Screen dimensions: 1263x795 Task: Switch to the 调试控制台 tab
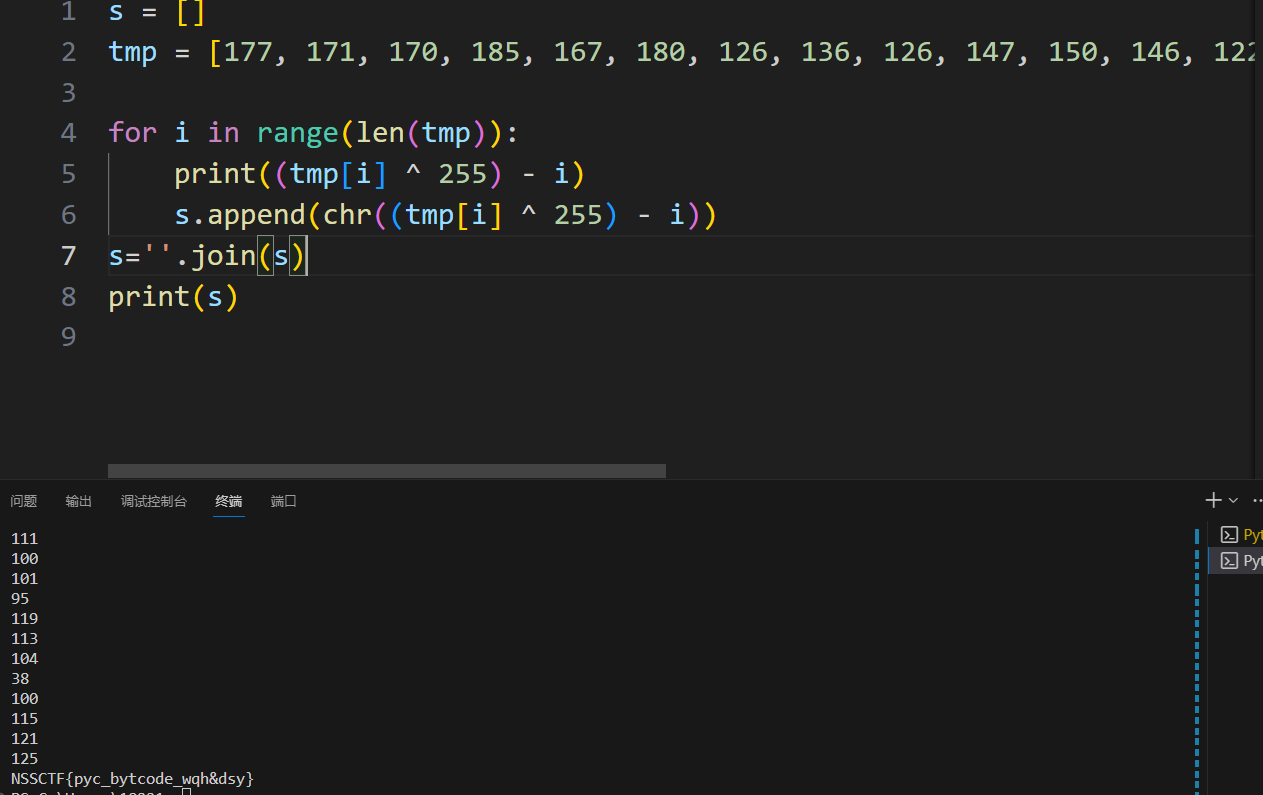[154, 501]
